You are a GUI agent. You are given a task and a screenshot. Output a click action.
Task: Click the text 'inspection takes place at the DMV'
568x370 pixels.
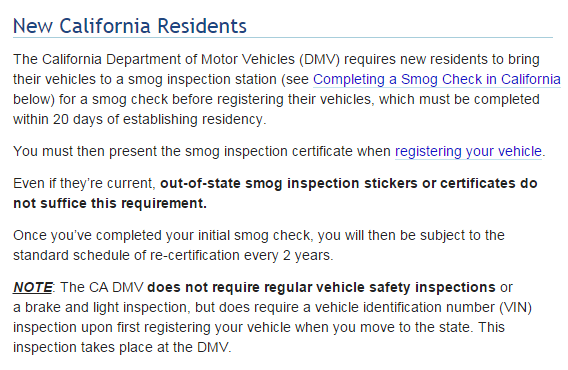click(x=122, y=347)
